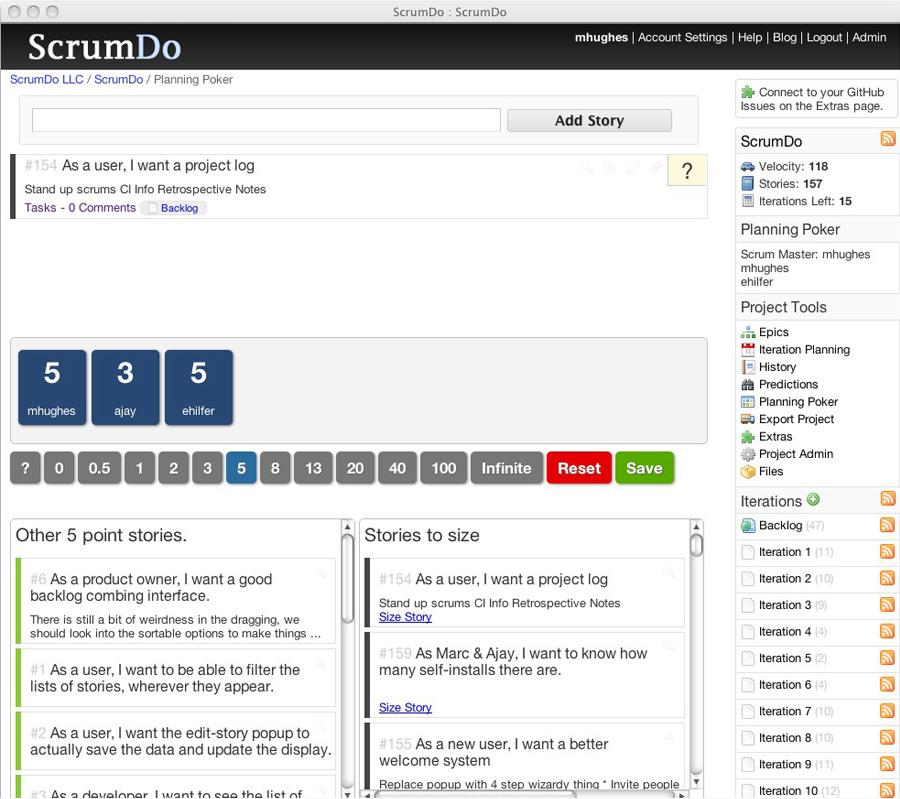Click the Iteration Planning calendar icon
This screenshot has height=799, width=900.
pyautogui.click(x=747, y=350)
